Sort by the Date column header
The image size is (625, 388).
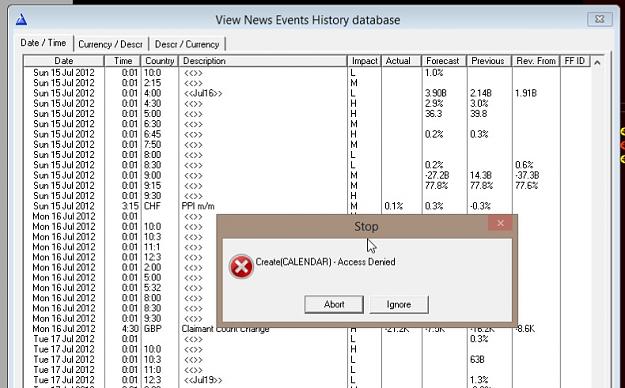coord(64,61)
